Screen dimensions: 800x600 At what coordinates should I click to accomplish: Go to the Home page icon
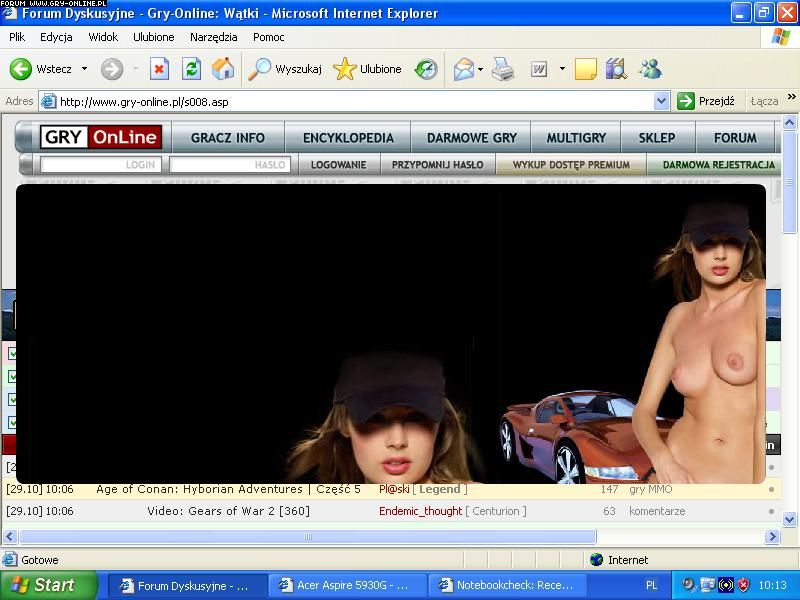click(x=223, y=69)
